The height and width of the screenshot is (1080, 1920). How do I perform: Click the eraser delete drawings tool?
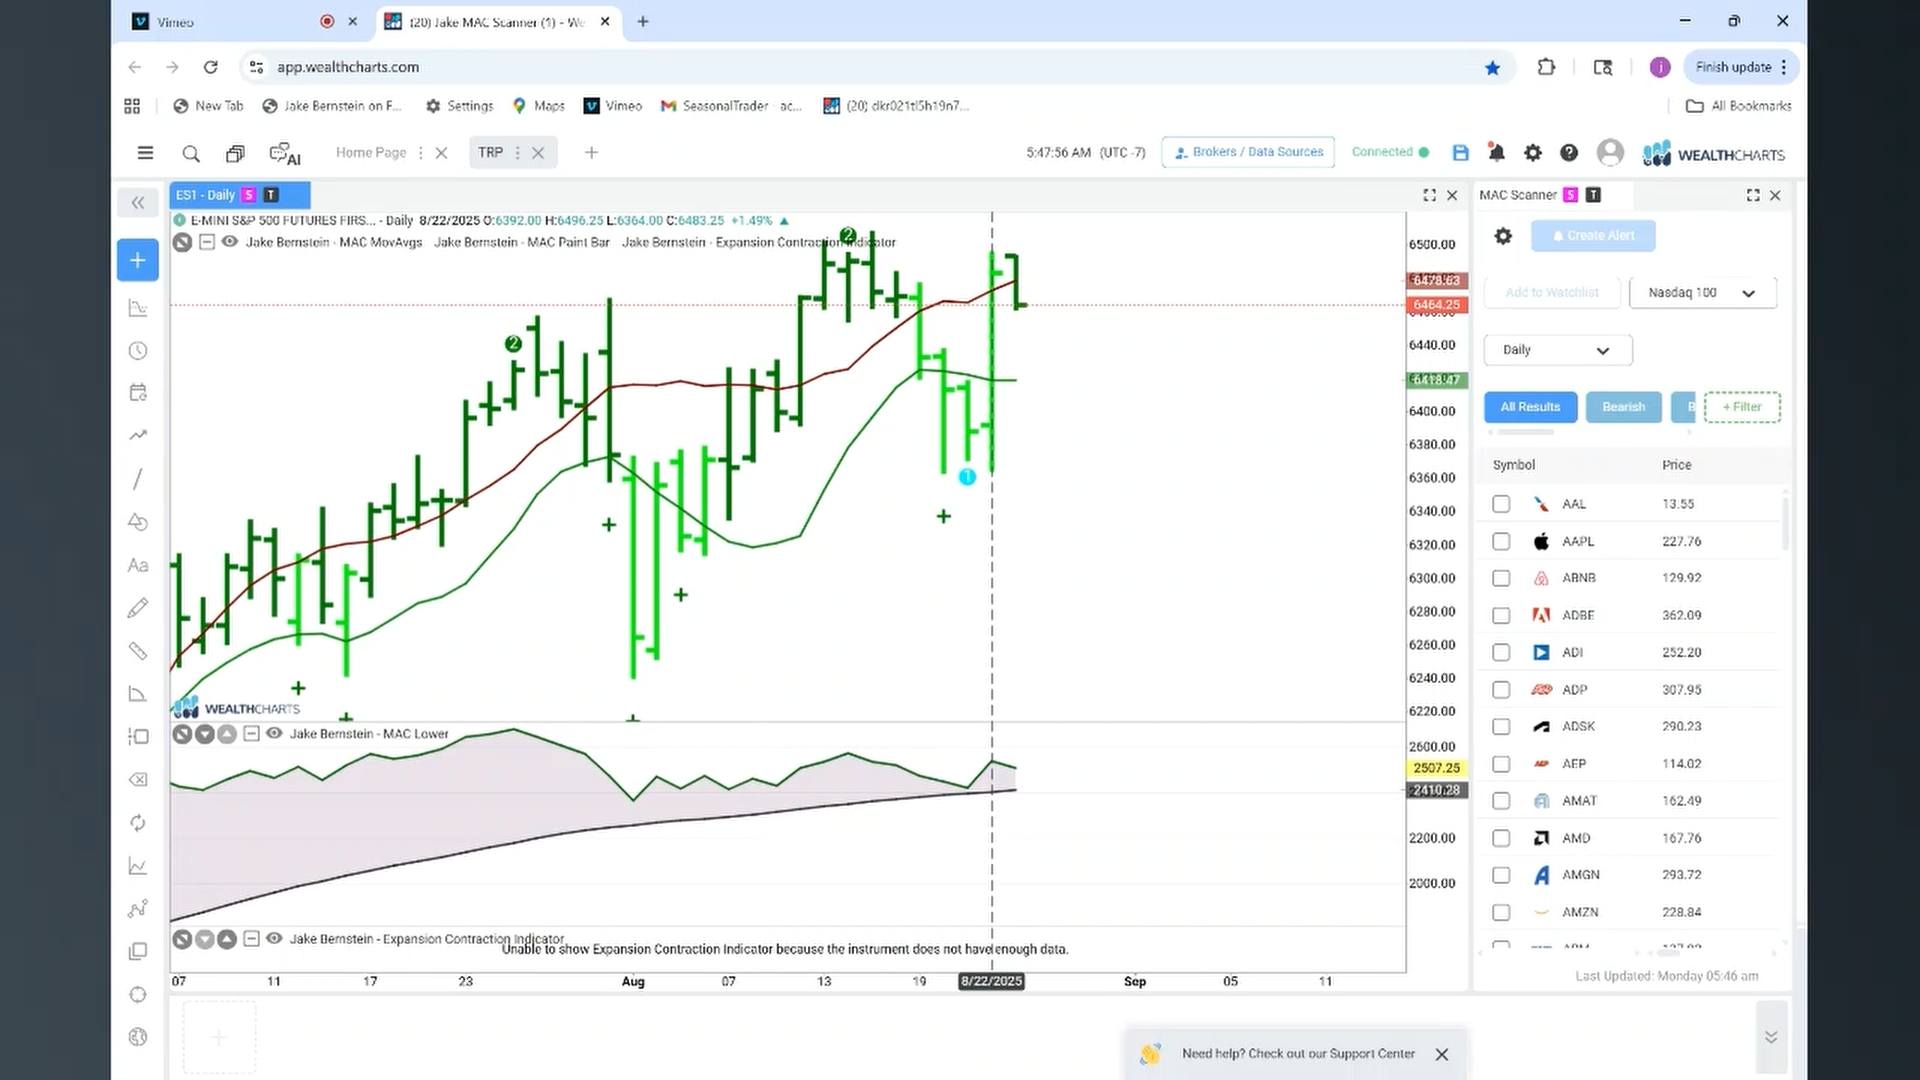[138, 780]
